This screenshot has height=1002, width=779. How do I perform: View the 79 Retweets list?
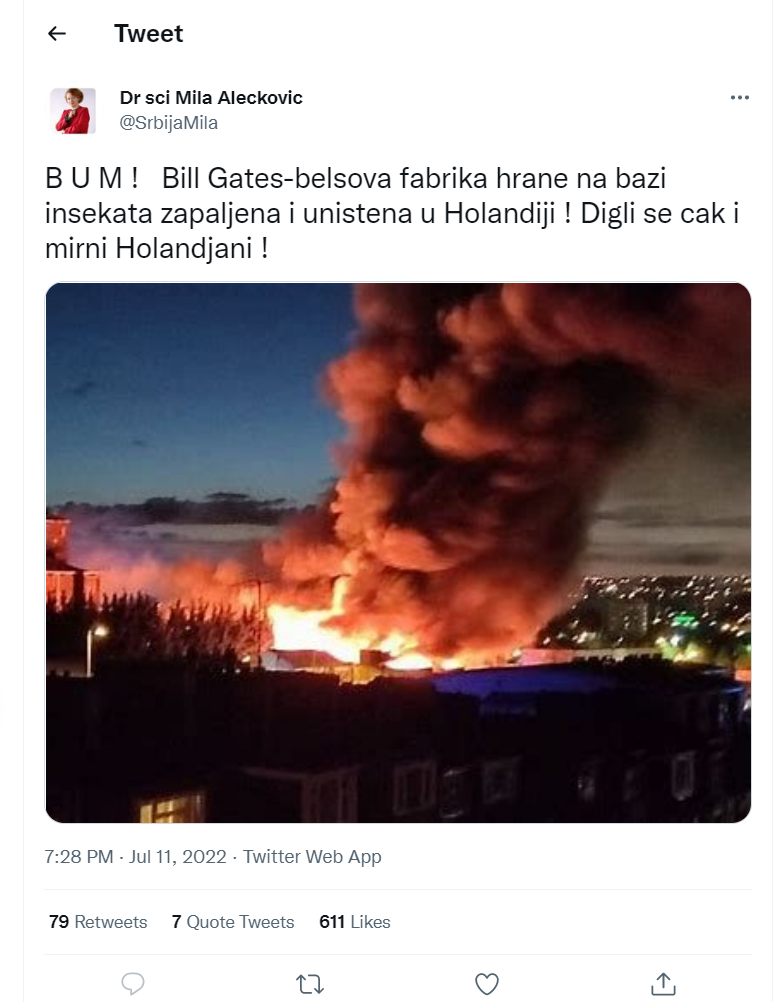point(98,921)
